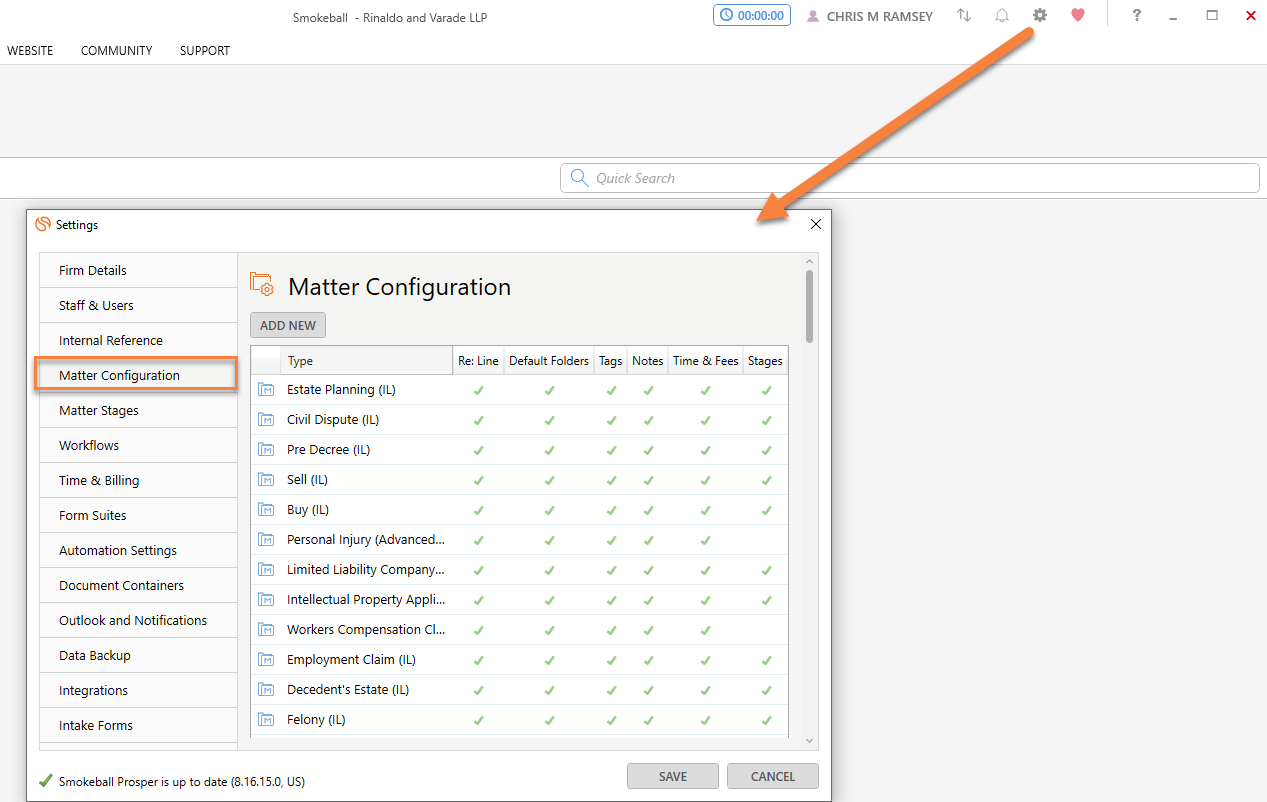Image resolution: width=1267 pixels, height=802 pixels.
Task: Select Staff & Users settings section
Action: tap(138, 306)
